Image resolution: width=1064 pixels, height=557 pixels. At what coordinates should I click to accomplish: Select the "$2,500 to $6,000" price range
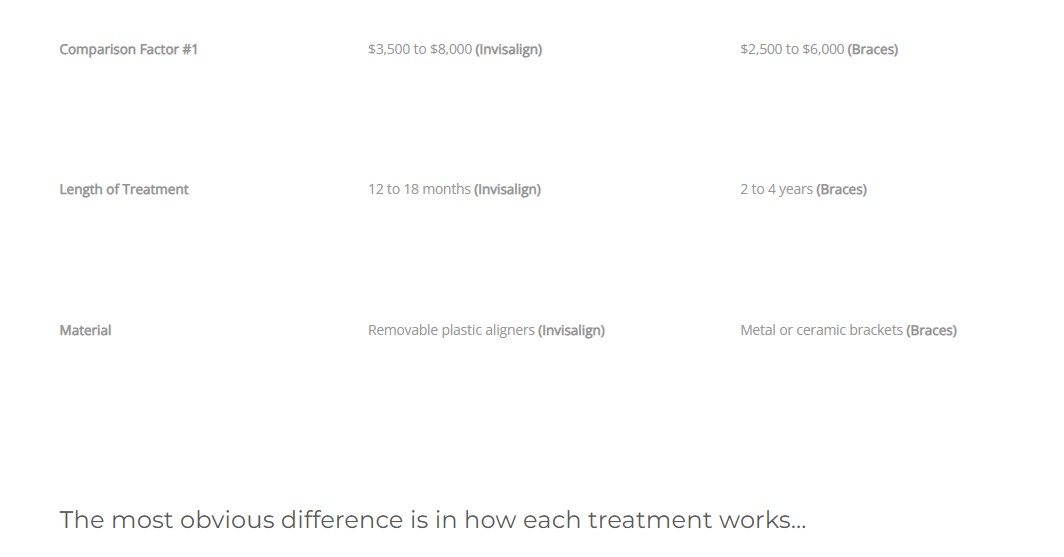click(792, 49)
